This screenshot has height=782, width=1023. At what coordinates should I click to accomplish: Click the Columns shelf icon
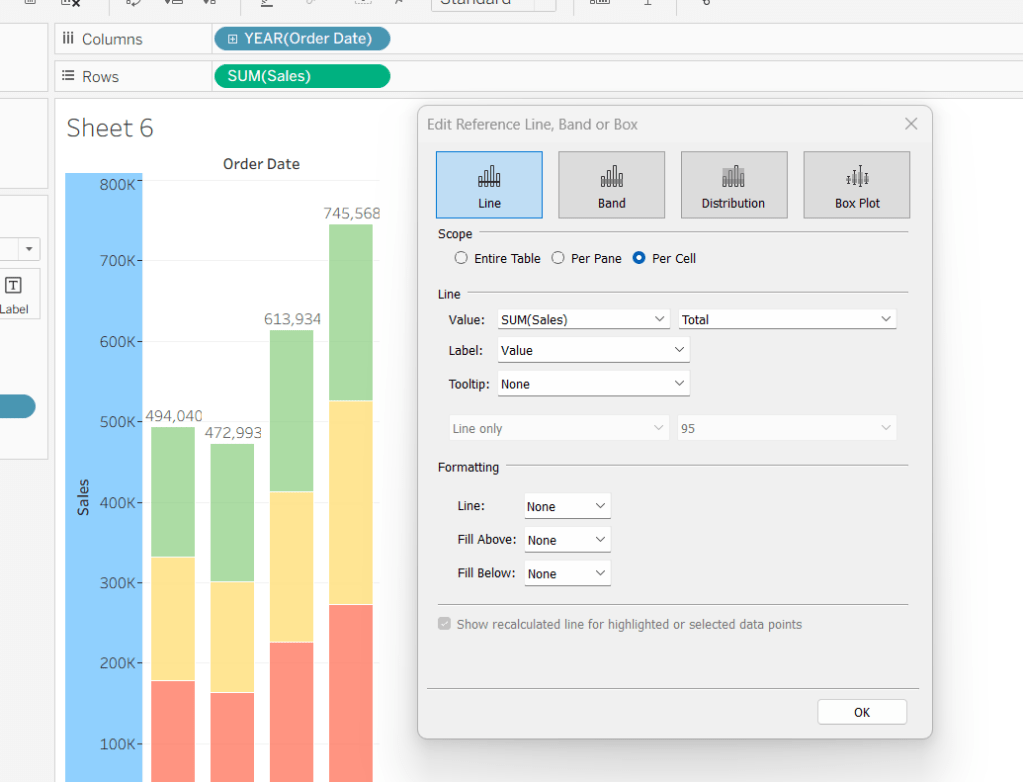pos(68,39)
